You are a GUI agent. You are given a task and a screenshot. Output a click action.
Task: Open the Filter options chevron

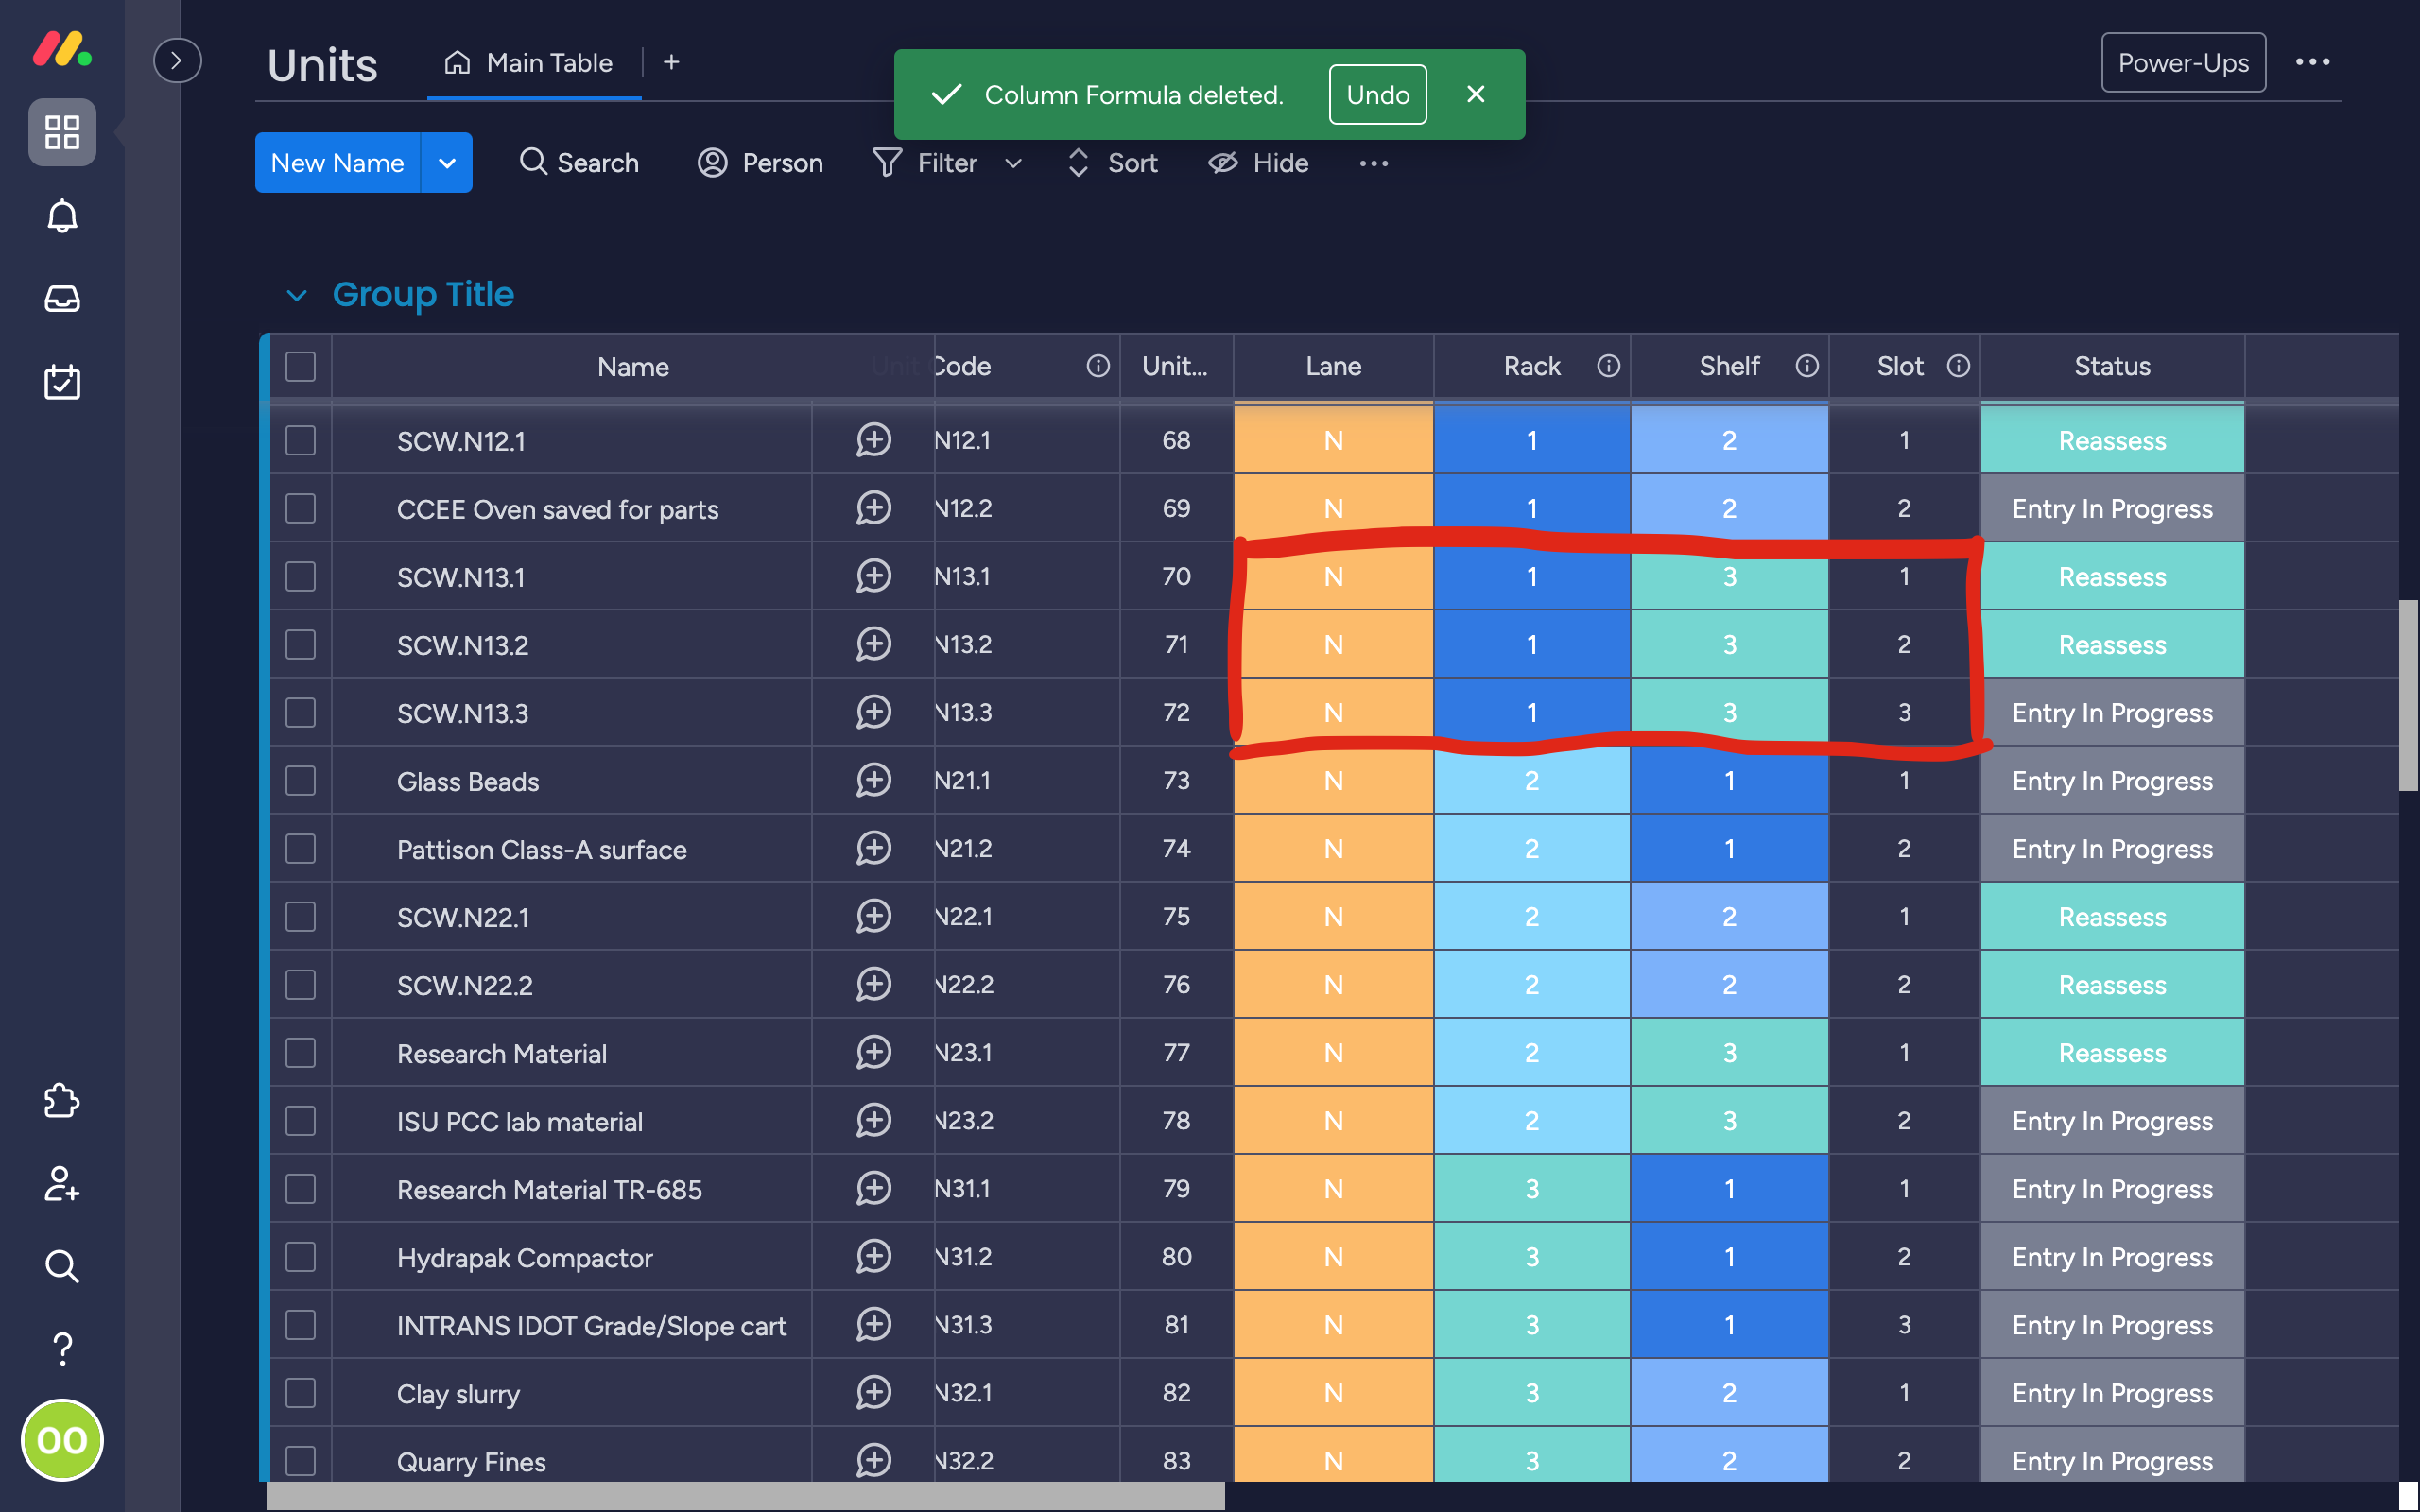point(1013,163)
